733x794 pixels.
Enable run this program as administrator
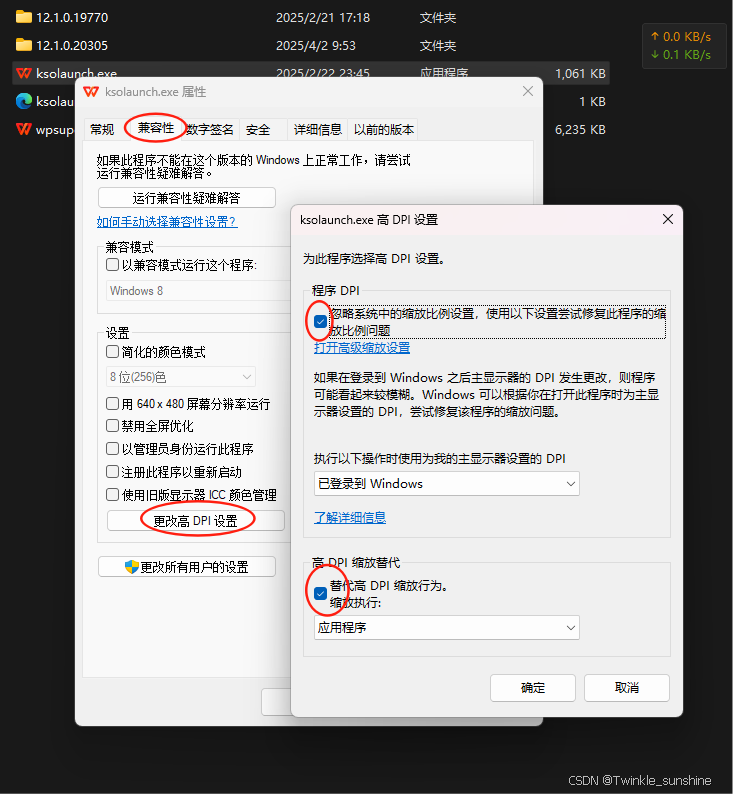click(112, 449)
